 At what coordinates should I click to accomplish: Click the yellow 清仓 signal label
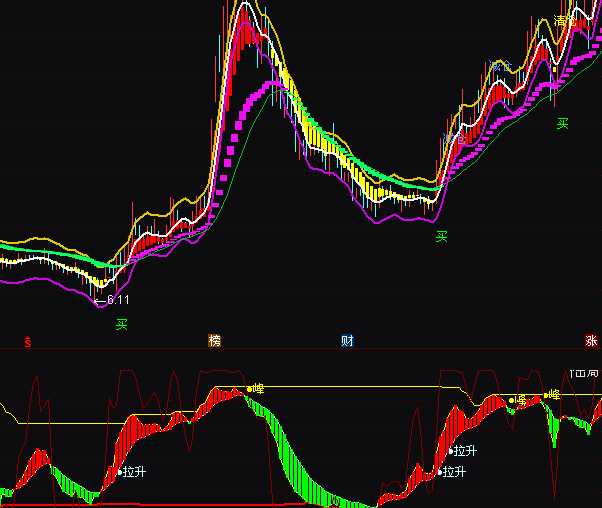click(x=566, y=21)
